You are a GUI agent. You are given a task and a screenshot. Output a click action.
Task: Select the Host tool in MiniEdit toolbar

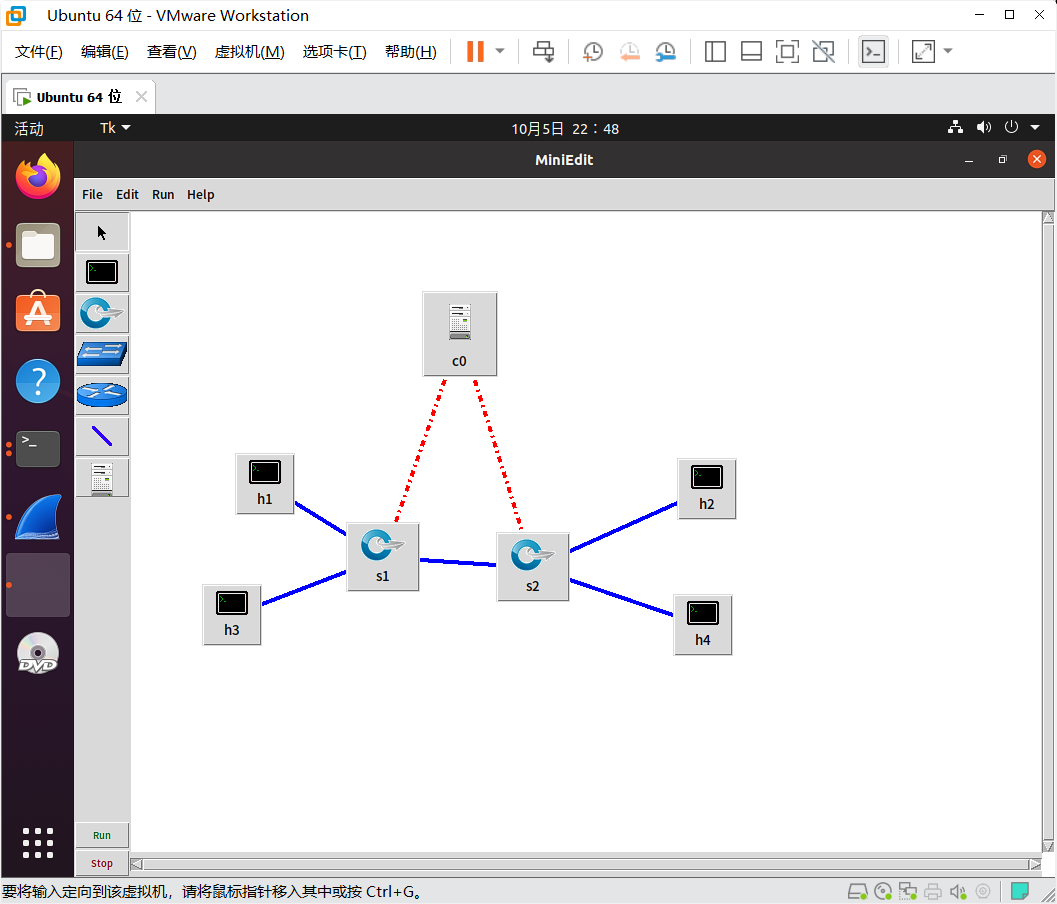[x=102, y=272]
